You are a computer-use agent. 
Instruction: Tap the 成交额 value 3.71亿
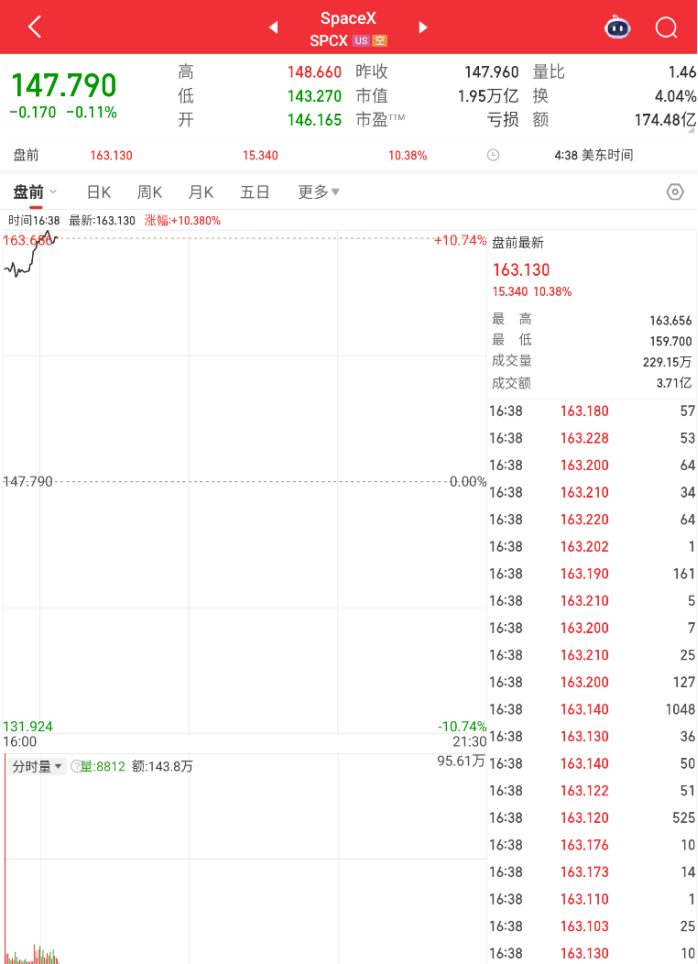tap(674, 383)
